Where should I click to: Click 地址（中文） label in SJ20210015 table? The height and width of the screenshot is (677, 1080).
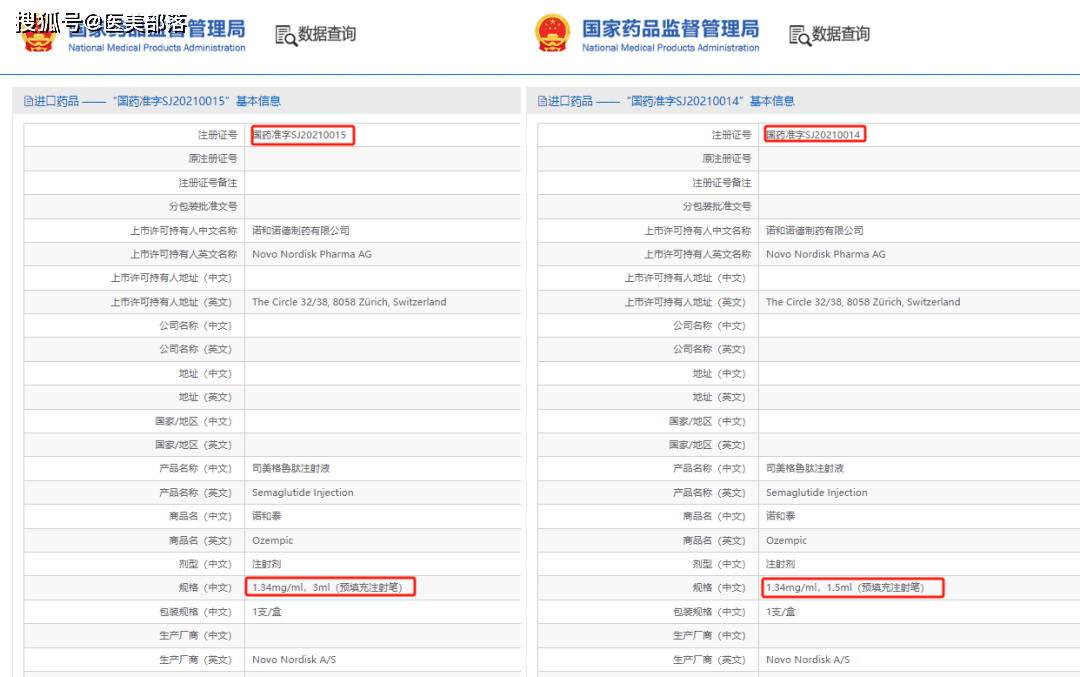pos(208,373)
